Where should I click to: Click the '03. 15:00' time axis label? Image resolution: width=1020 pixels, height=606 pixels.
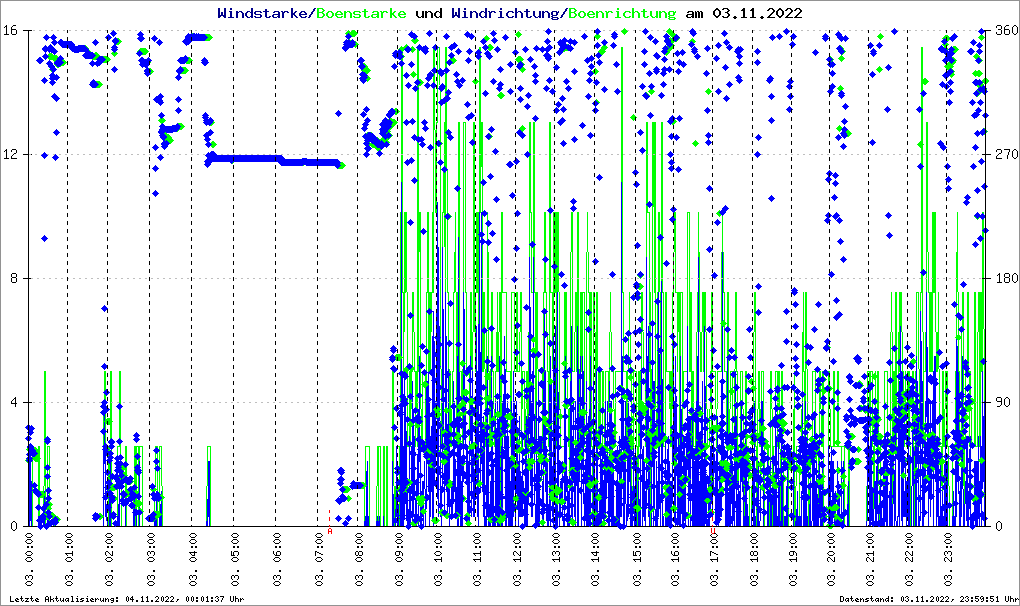point(636,559)
